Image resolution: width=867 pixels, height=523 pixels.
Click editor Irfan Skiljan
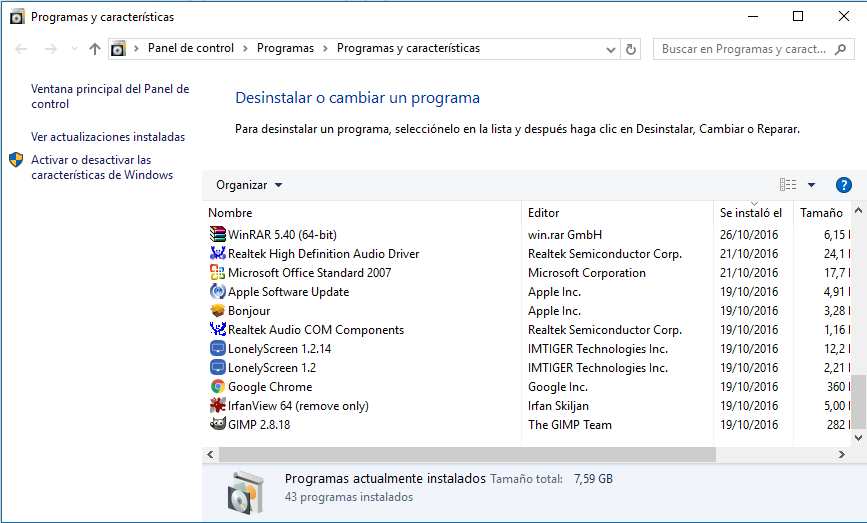coord(558,406)
